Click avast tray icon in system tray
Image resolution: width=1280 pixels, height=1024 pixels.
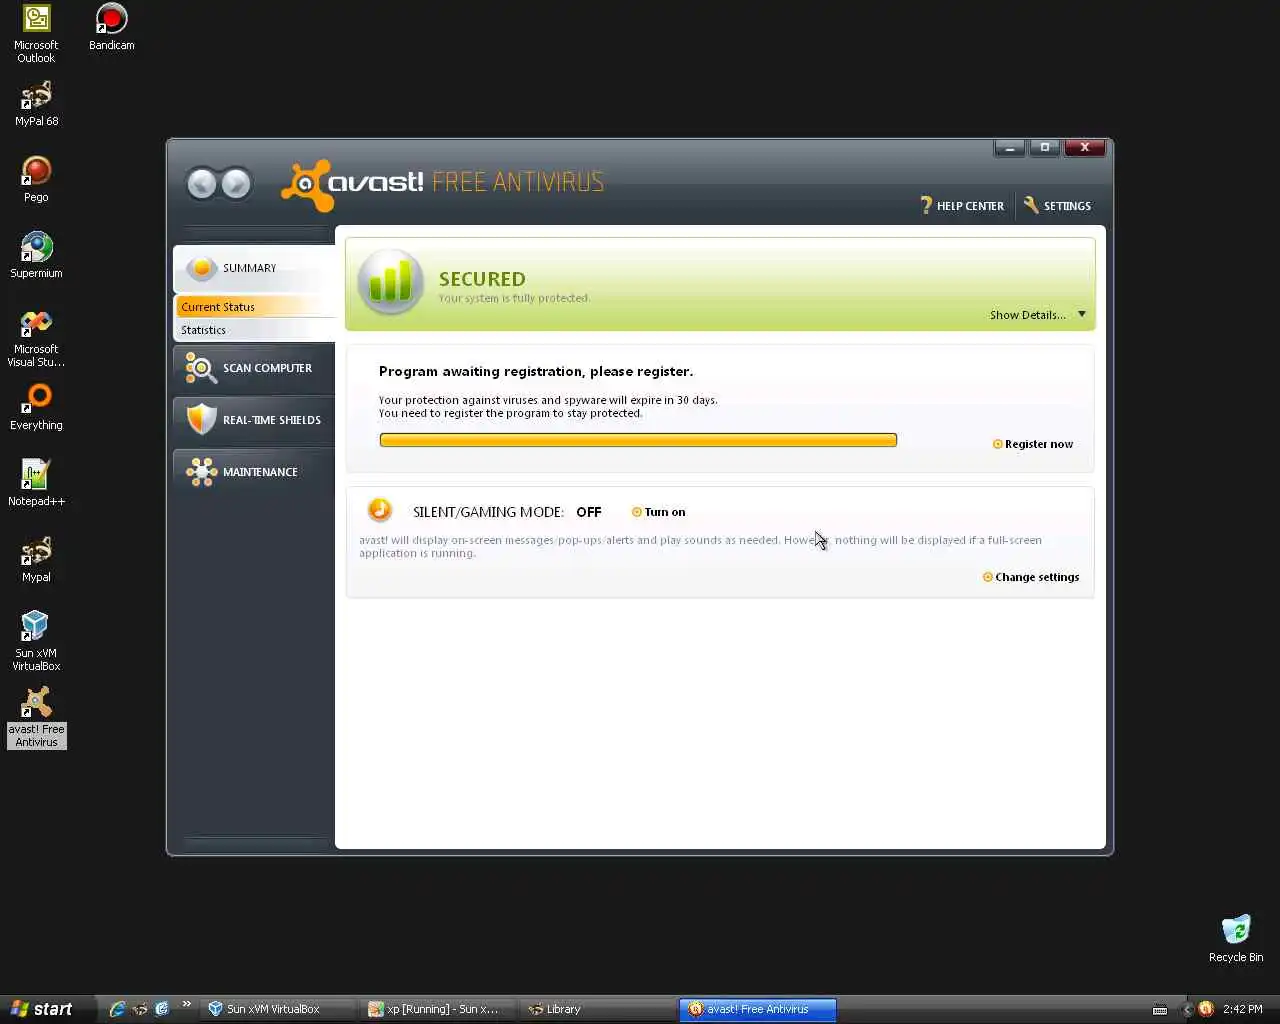1206,1009
